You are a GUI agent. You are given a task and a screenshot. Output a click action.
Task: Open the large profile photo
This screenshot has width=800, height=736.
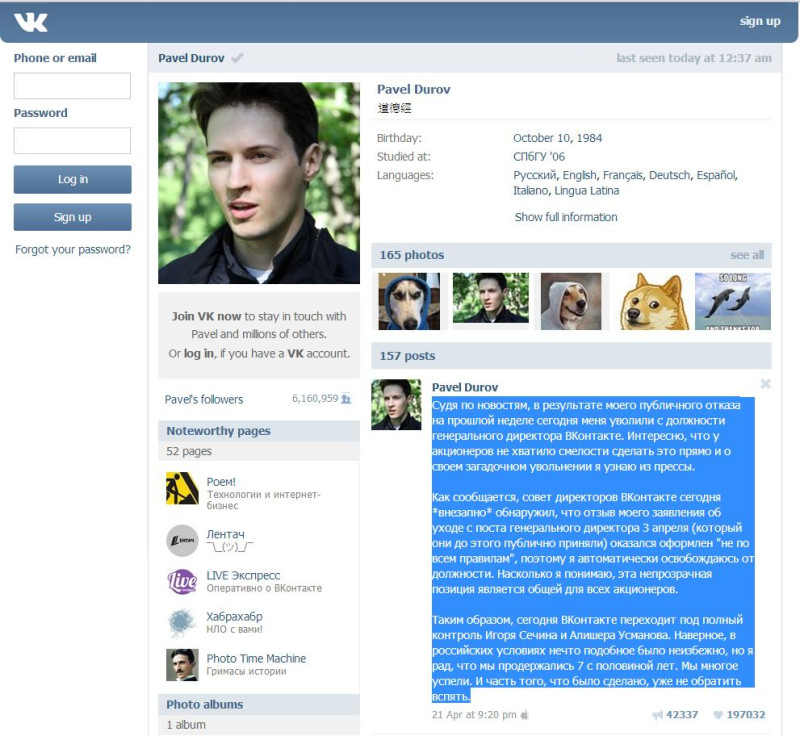point(259,183)
